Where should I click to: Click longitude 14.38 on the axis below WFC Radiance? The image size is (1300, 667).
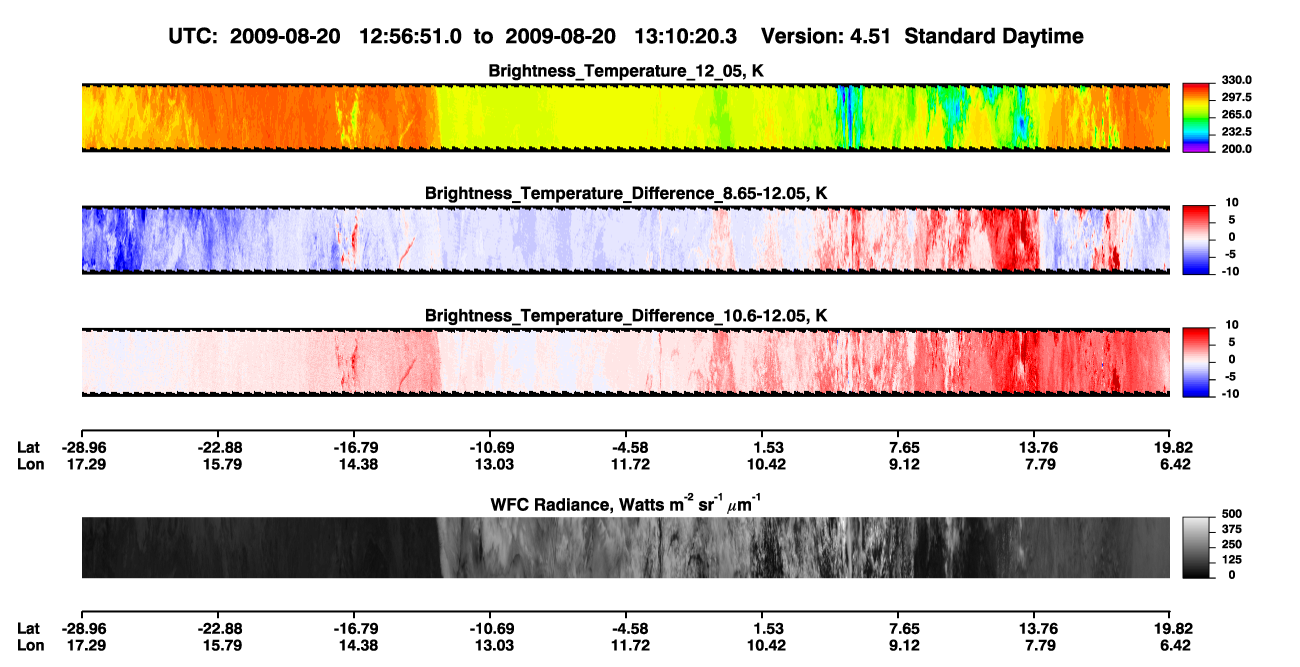355,644
